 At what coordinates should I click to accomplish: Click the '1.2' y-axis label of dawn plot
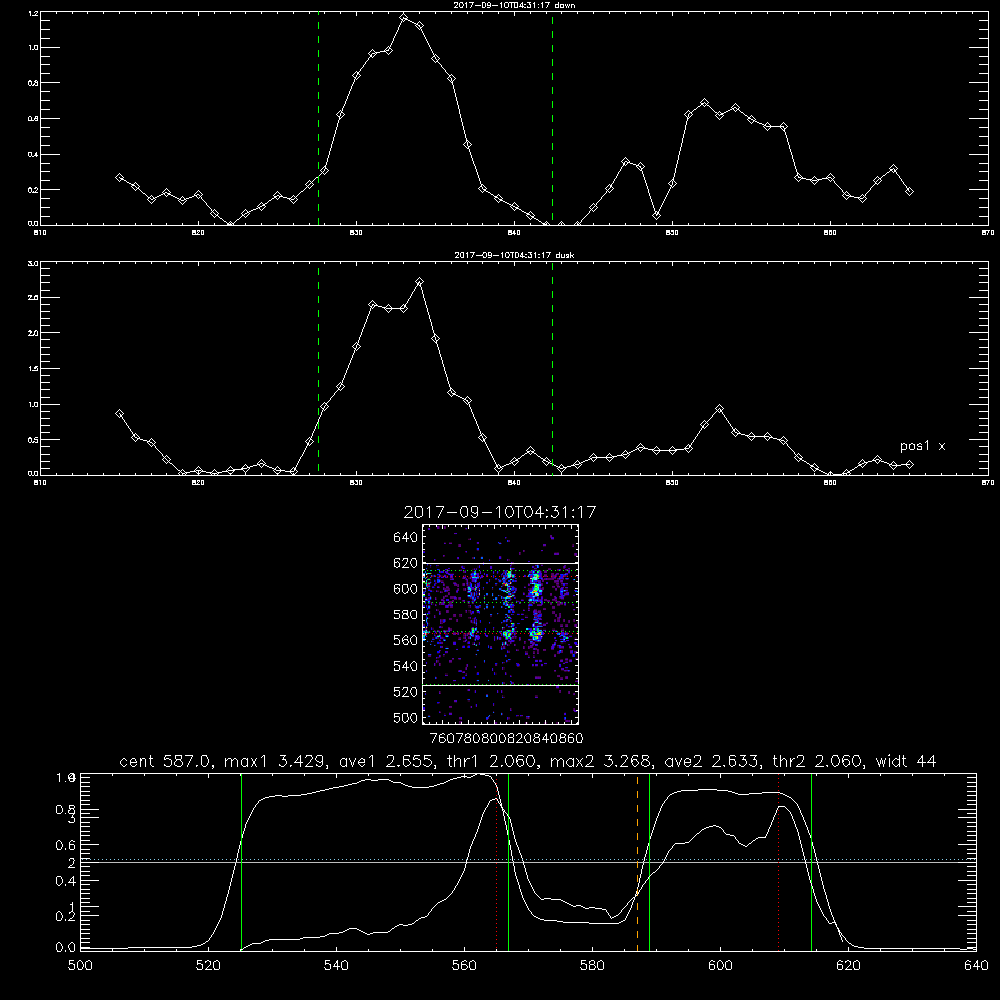tap(34, 13)
